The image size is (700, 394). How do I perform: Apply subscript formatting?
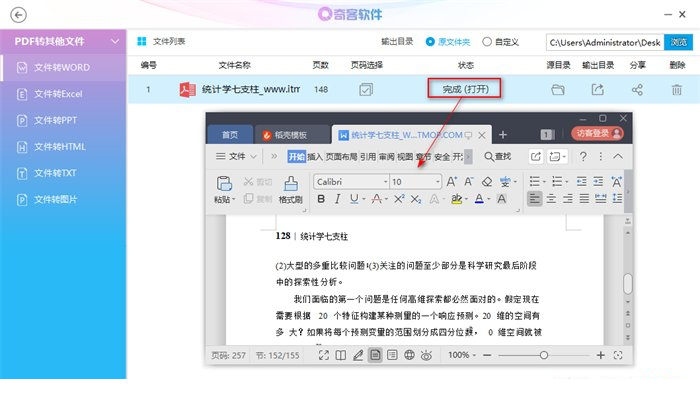[416, 199]
